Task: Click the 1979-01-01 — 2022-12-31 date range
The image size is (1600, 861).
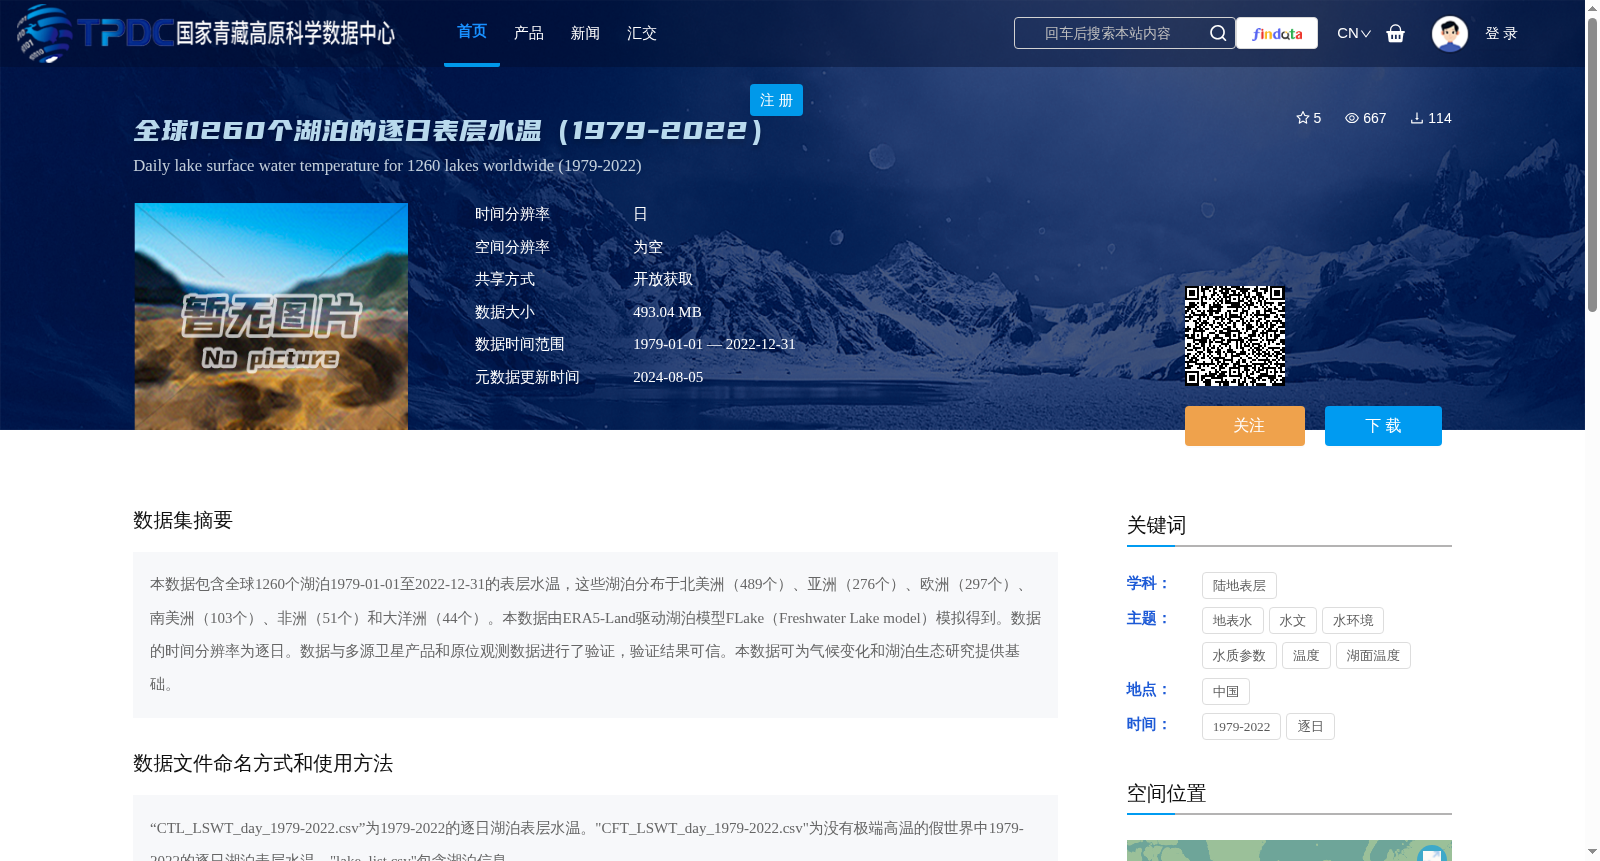Action: click(x=714, y=344)
